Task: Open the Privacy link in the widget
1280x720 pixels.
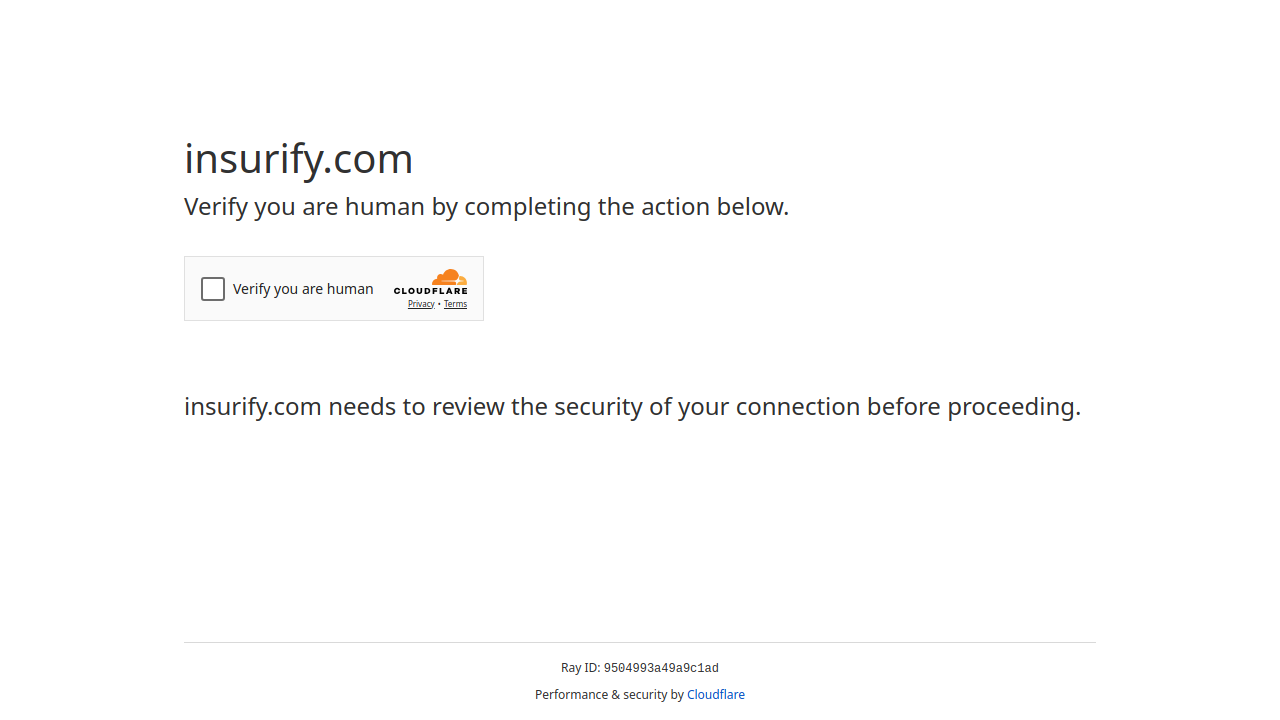Action: pos(421,304)
